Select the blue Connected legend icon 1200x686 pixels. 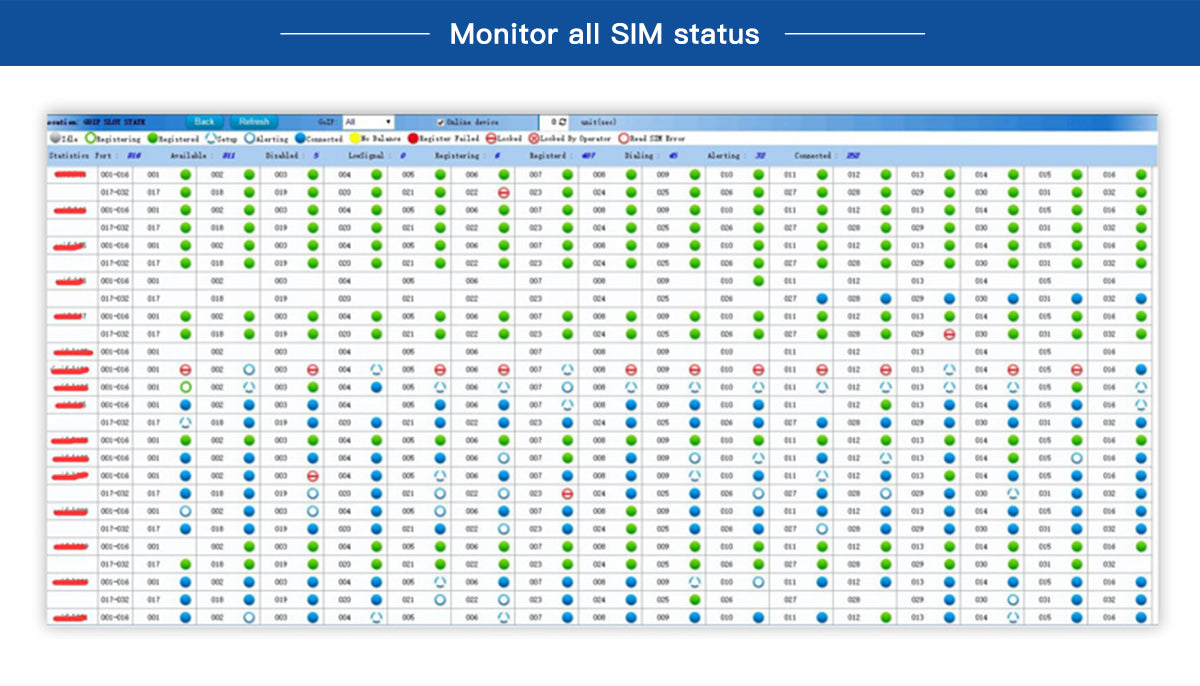click(300, 139)
